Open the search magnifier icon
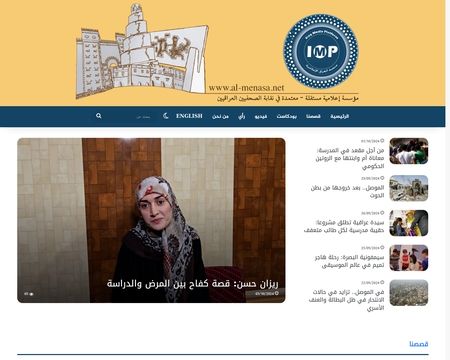The height and width of the screenshot is (360, 450). (99, 116)
